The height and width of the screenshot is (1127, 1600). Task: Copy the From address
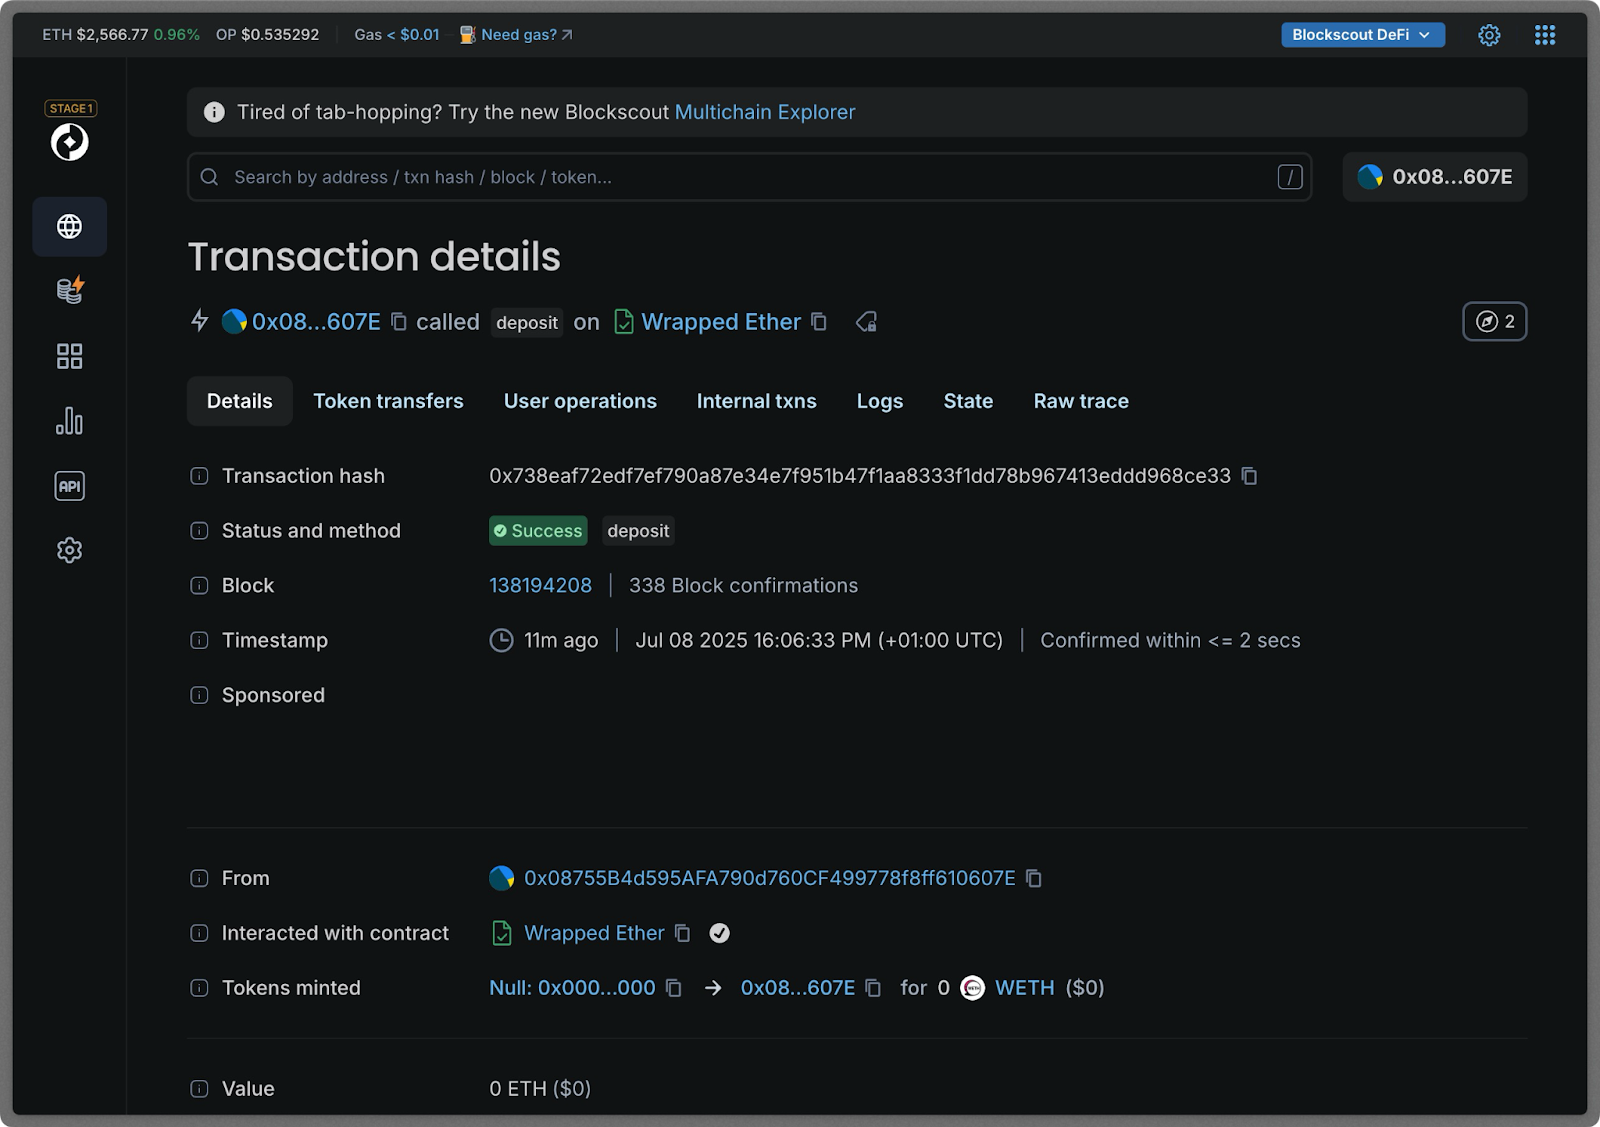1034,878
